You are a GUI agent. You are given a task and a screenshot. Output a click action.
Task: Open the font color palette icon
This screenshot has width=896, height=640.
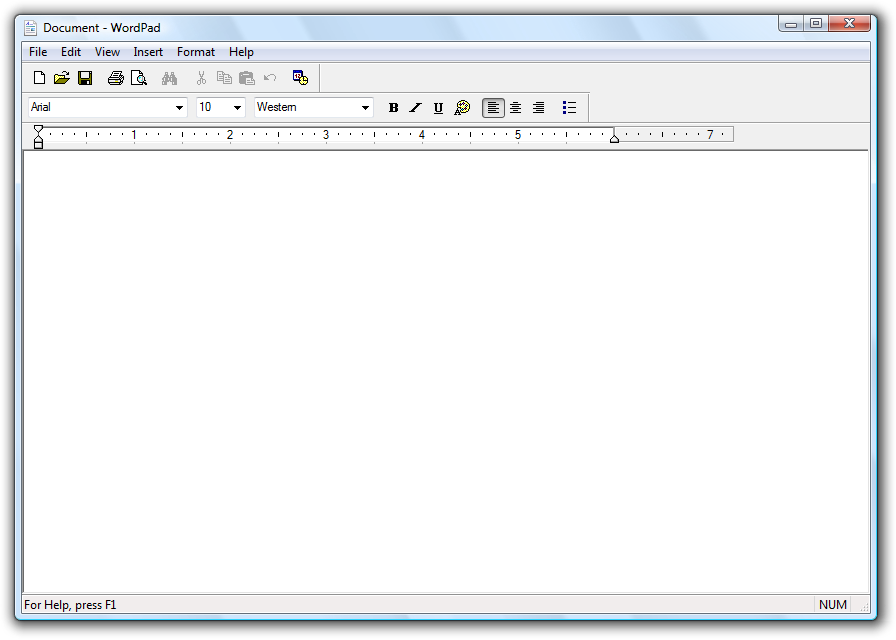(462, 107)
